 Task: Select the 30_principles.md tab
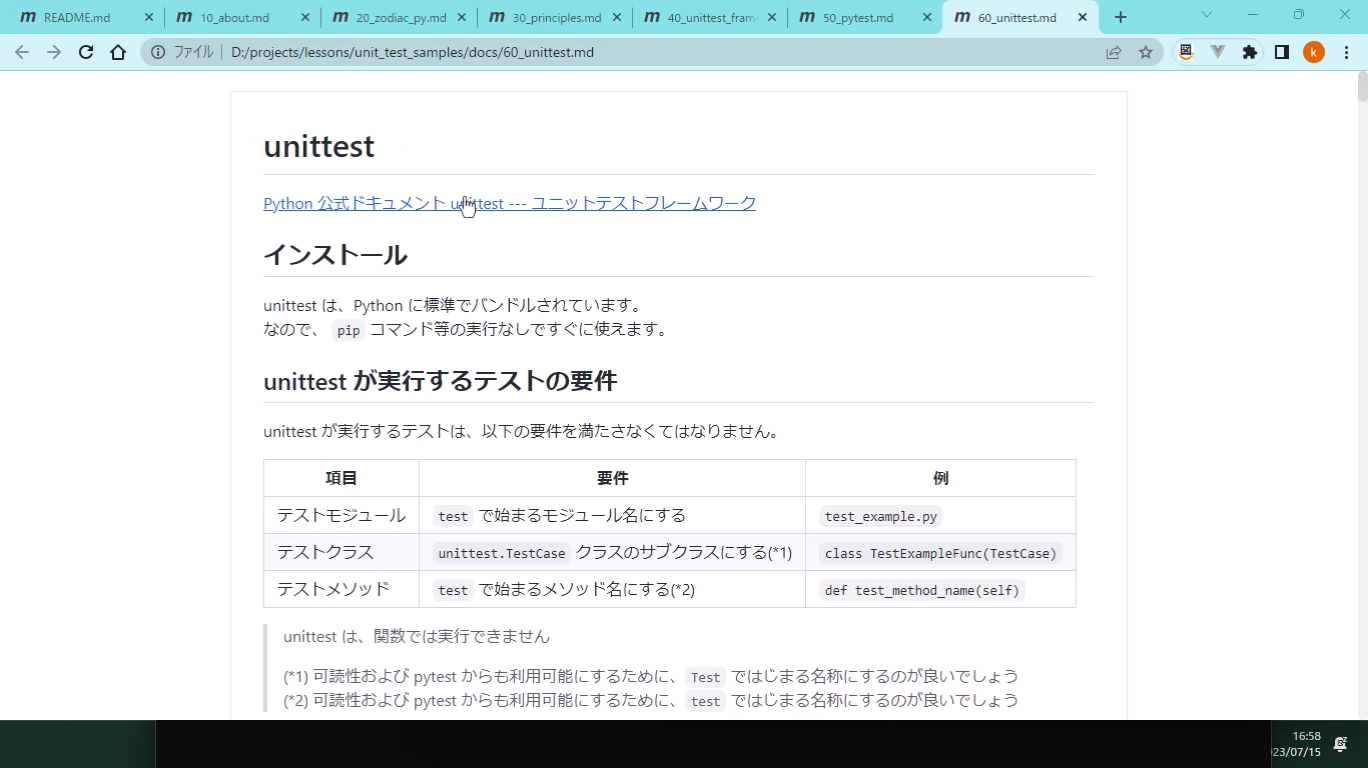(556, 17)
